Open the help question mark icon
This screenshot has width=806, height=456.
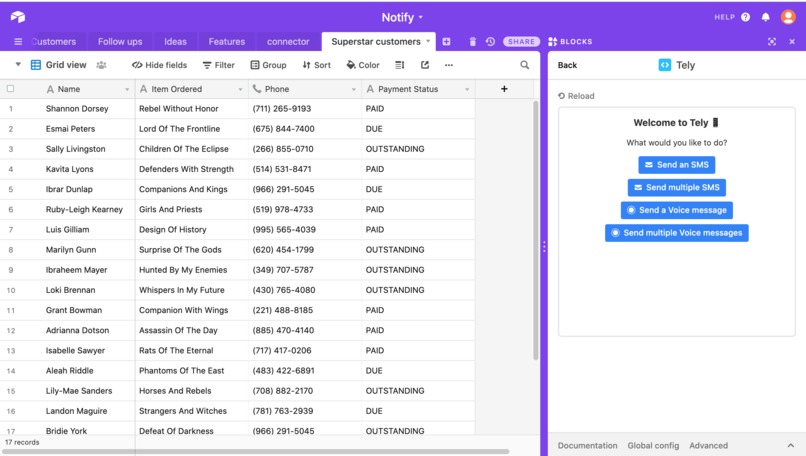coord(745,17)
